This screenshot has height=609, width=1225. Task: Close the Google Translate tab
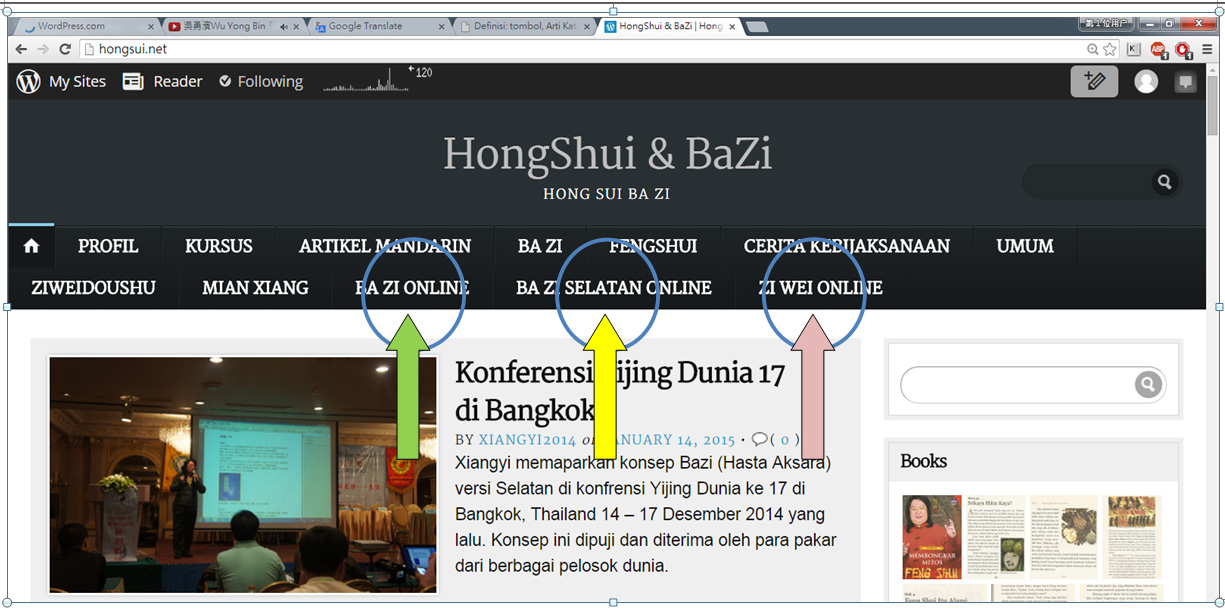442,27
